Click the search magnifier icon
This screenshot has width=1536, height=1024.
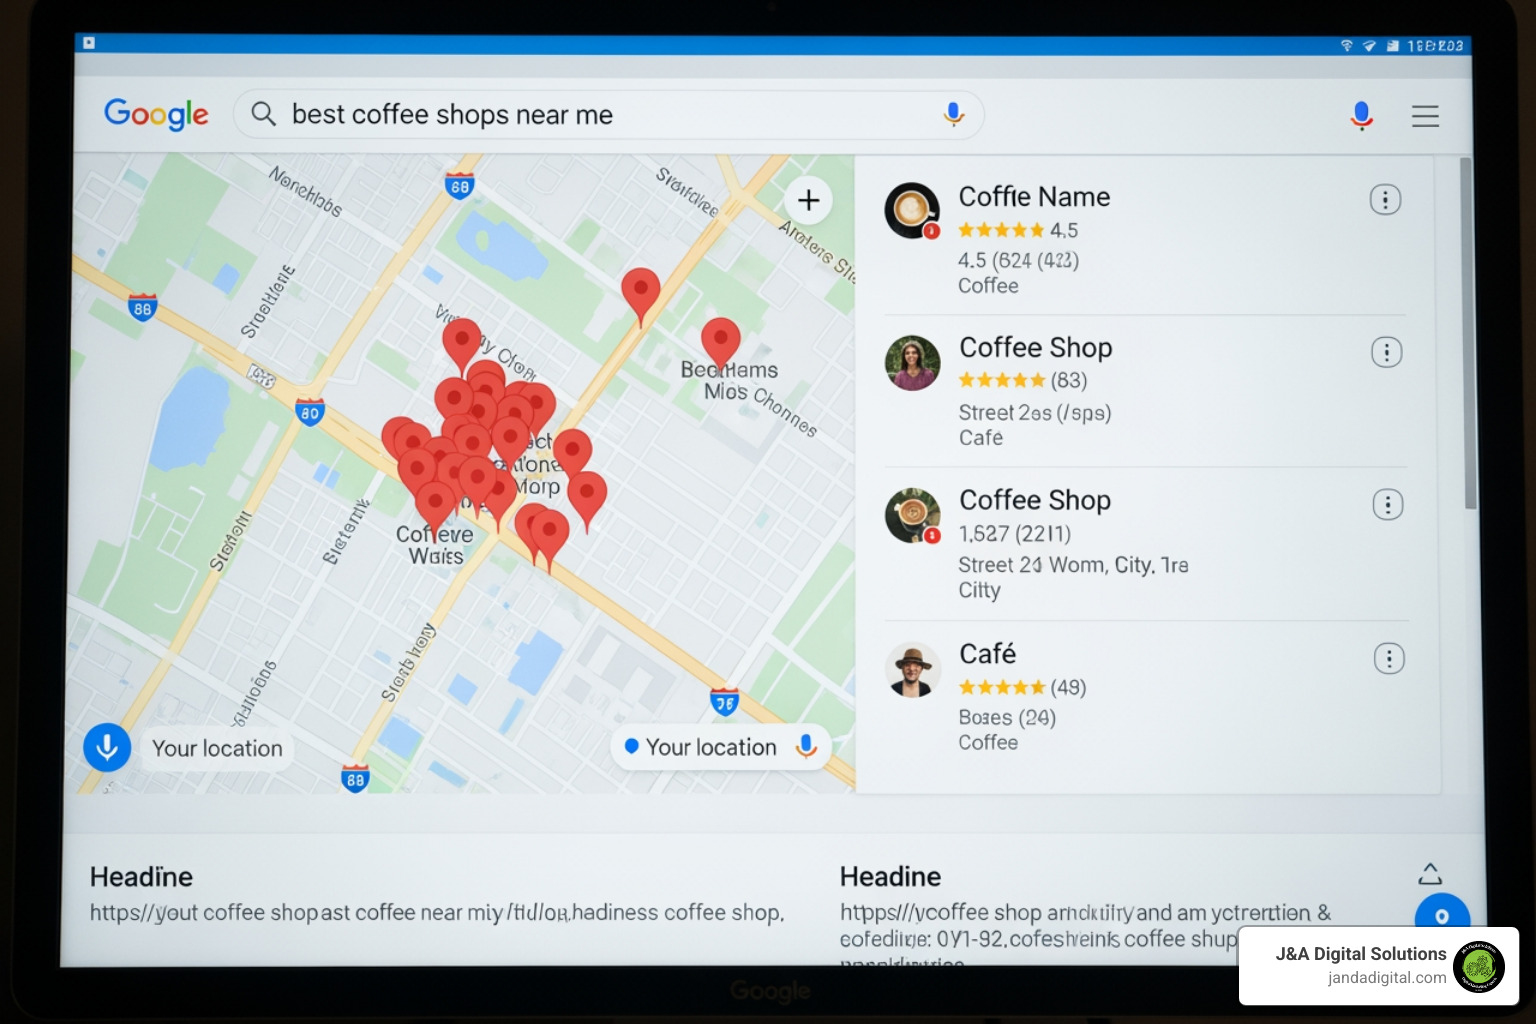pos(263,114)
